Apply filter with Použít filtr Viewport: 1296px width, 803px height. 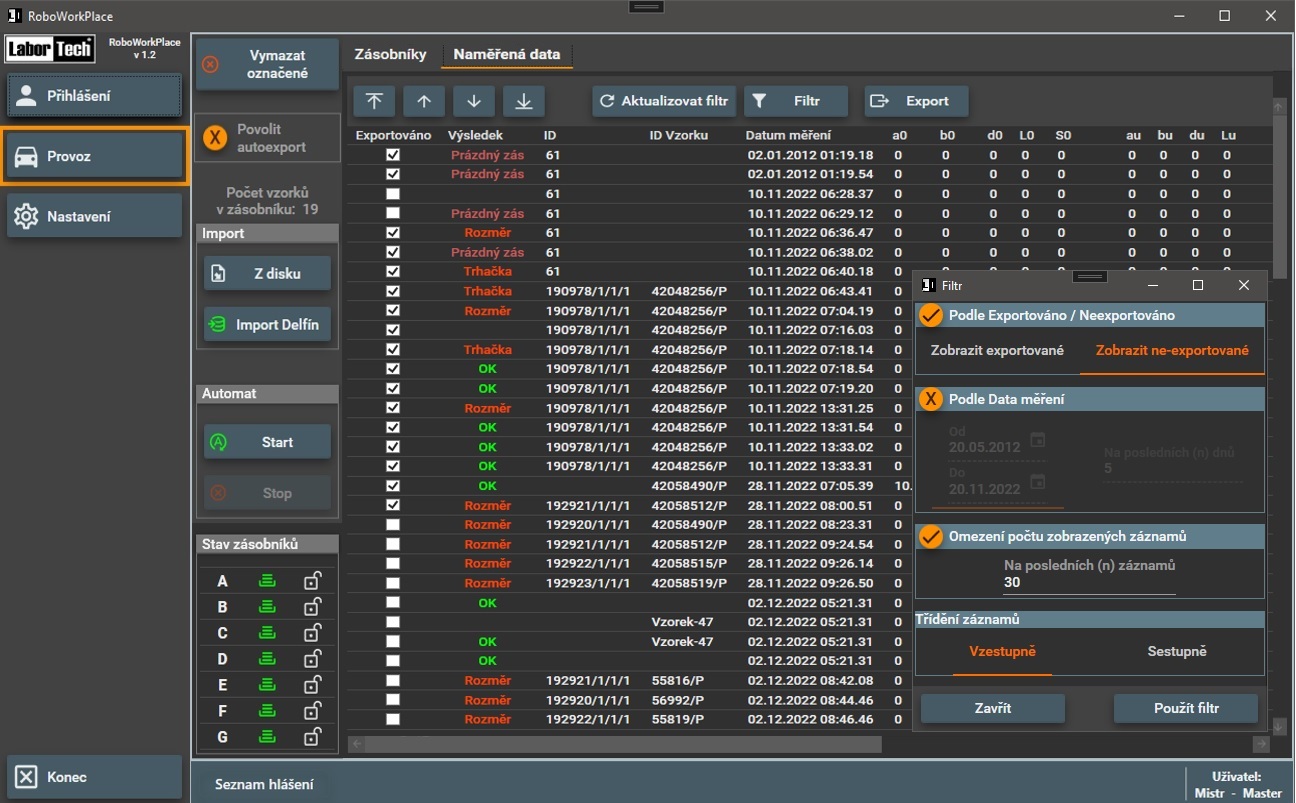point(1186,708)
